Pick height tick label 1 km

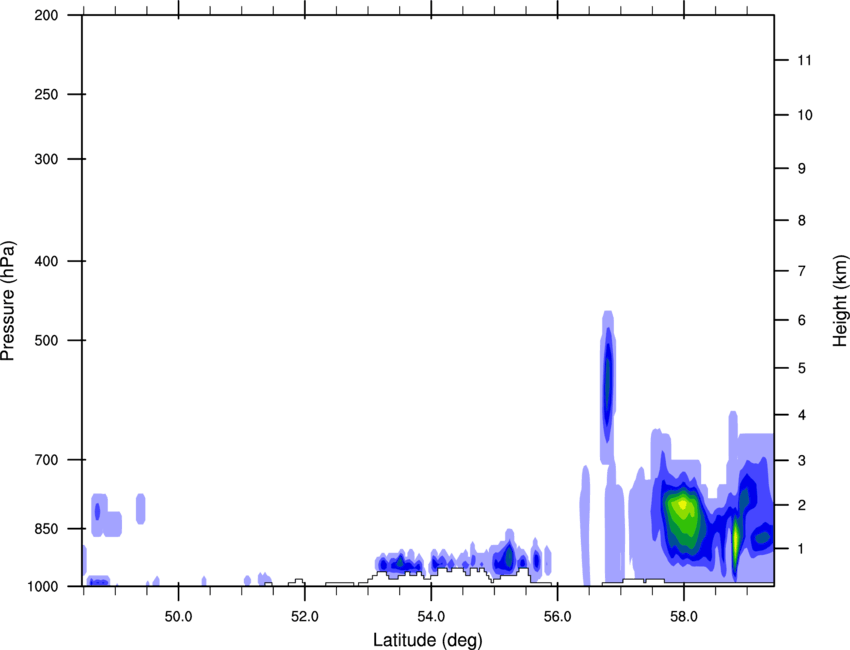(x=802, y=549)
